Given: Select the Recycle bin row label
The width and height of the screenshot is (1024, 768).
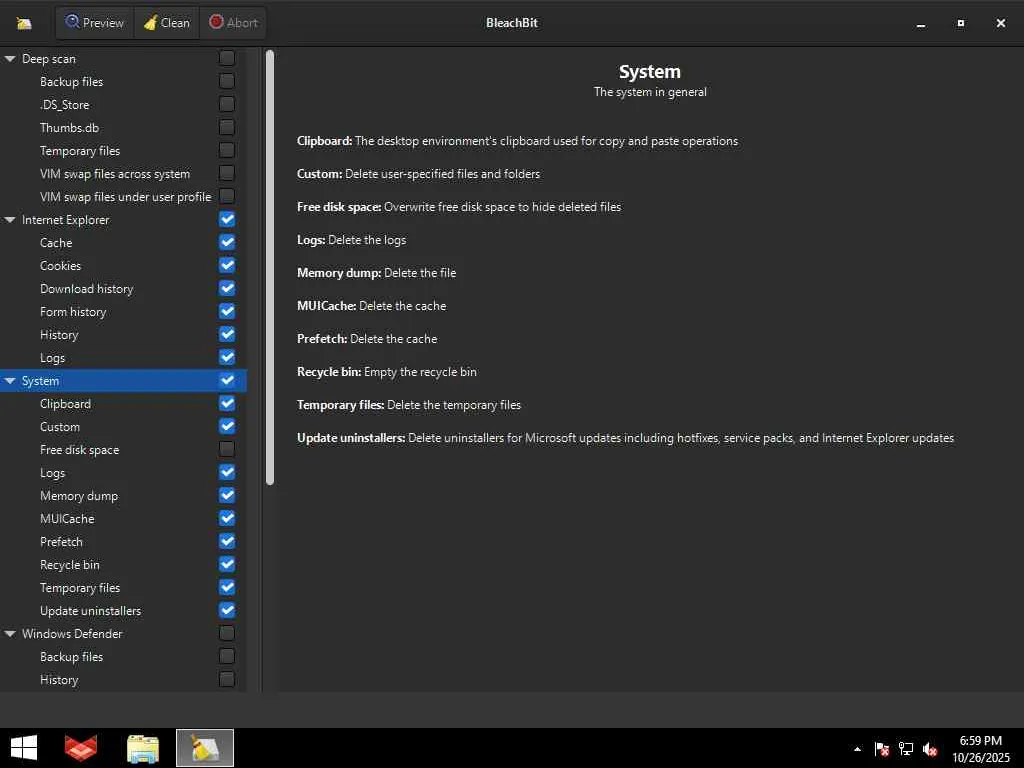Looking at the screenshot, I should [x=70, y=565].
